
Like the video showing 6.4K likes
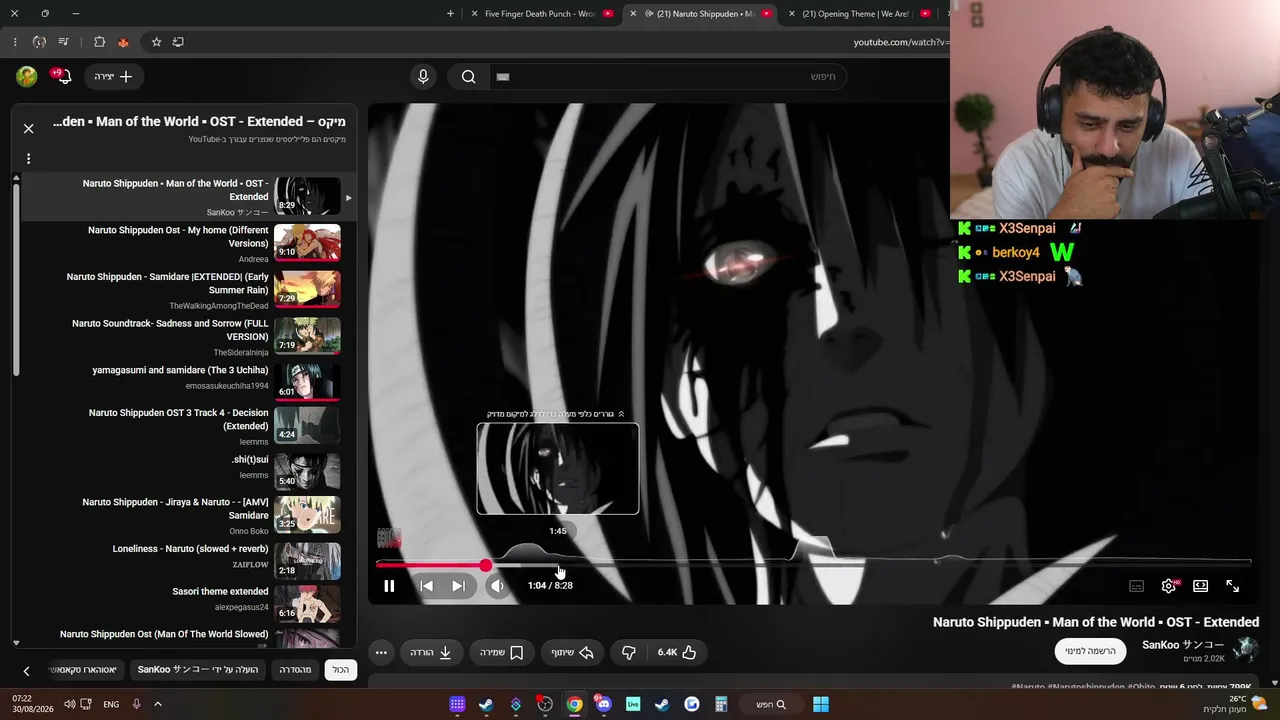tap(677, 652)
